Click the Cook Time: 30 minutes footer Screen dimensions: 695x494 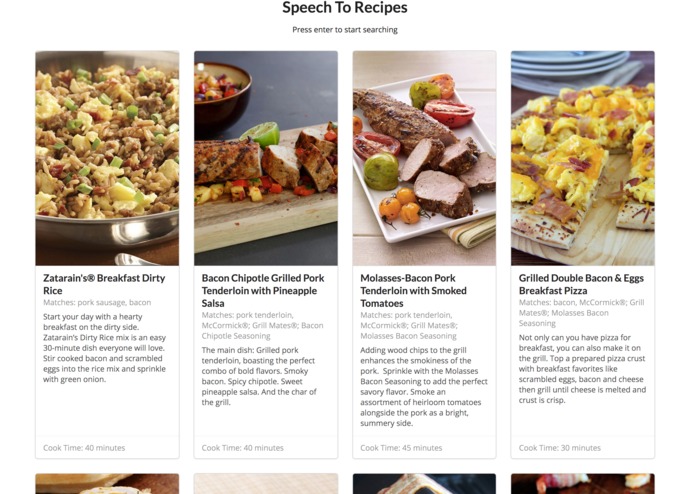[560, 448]
